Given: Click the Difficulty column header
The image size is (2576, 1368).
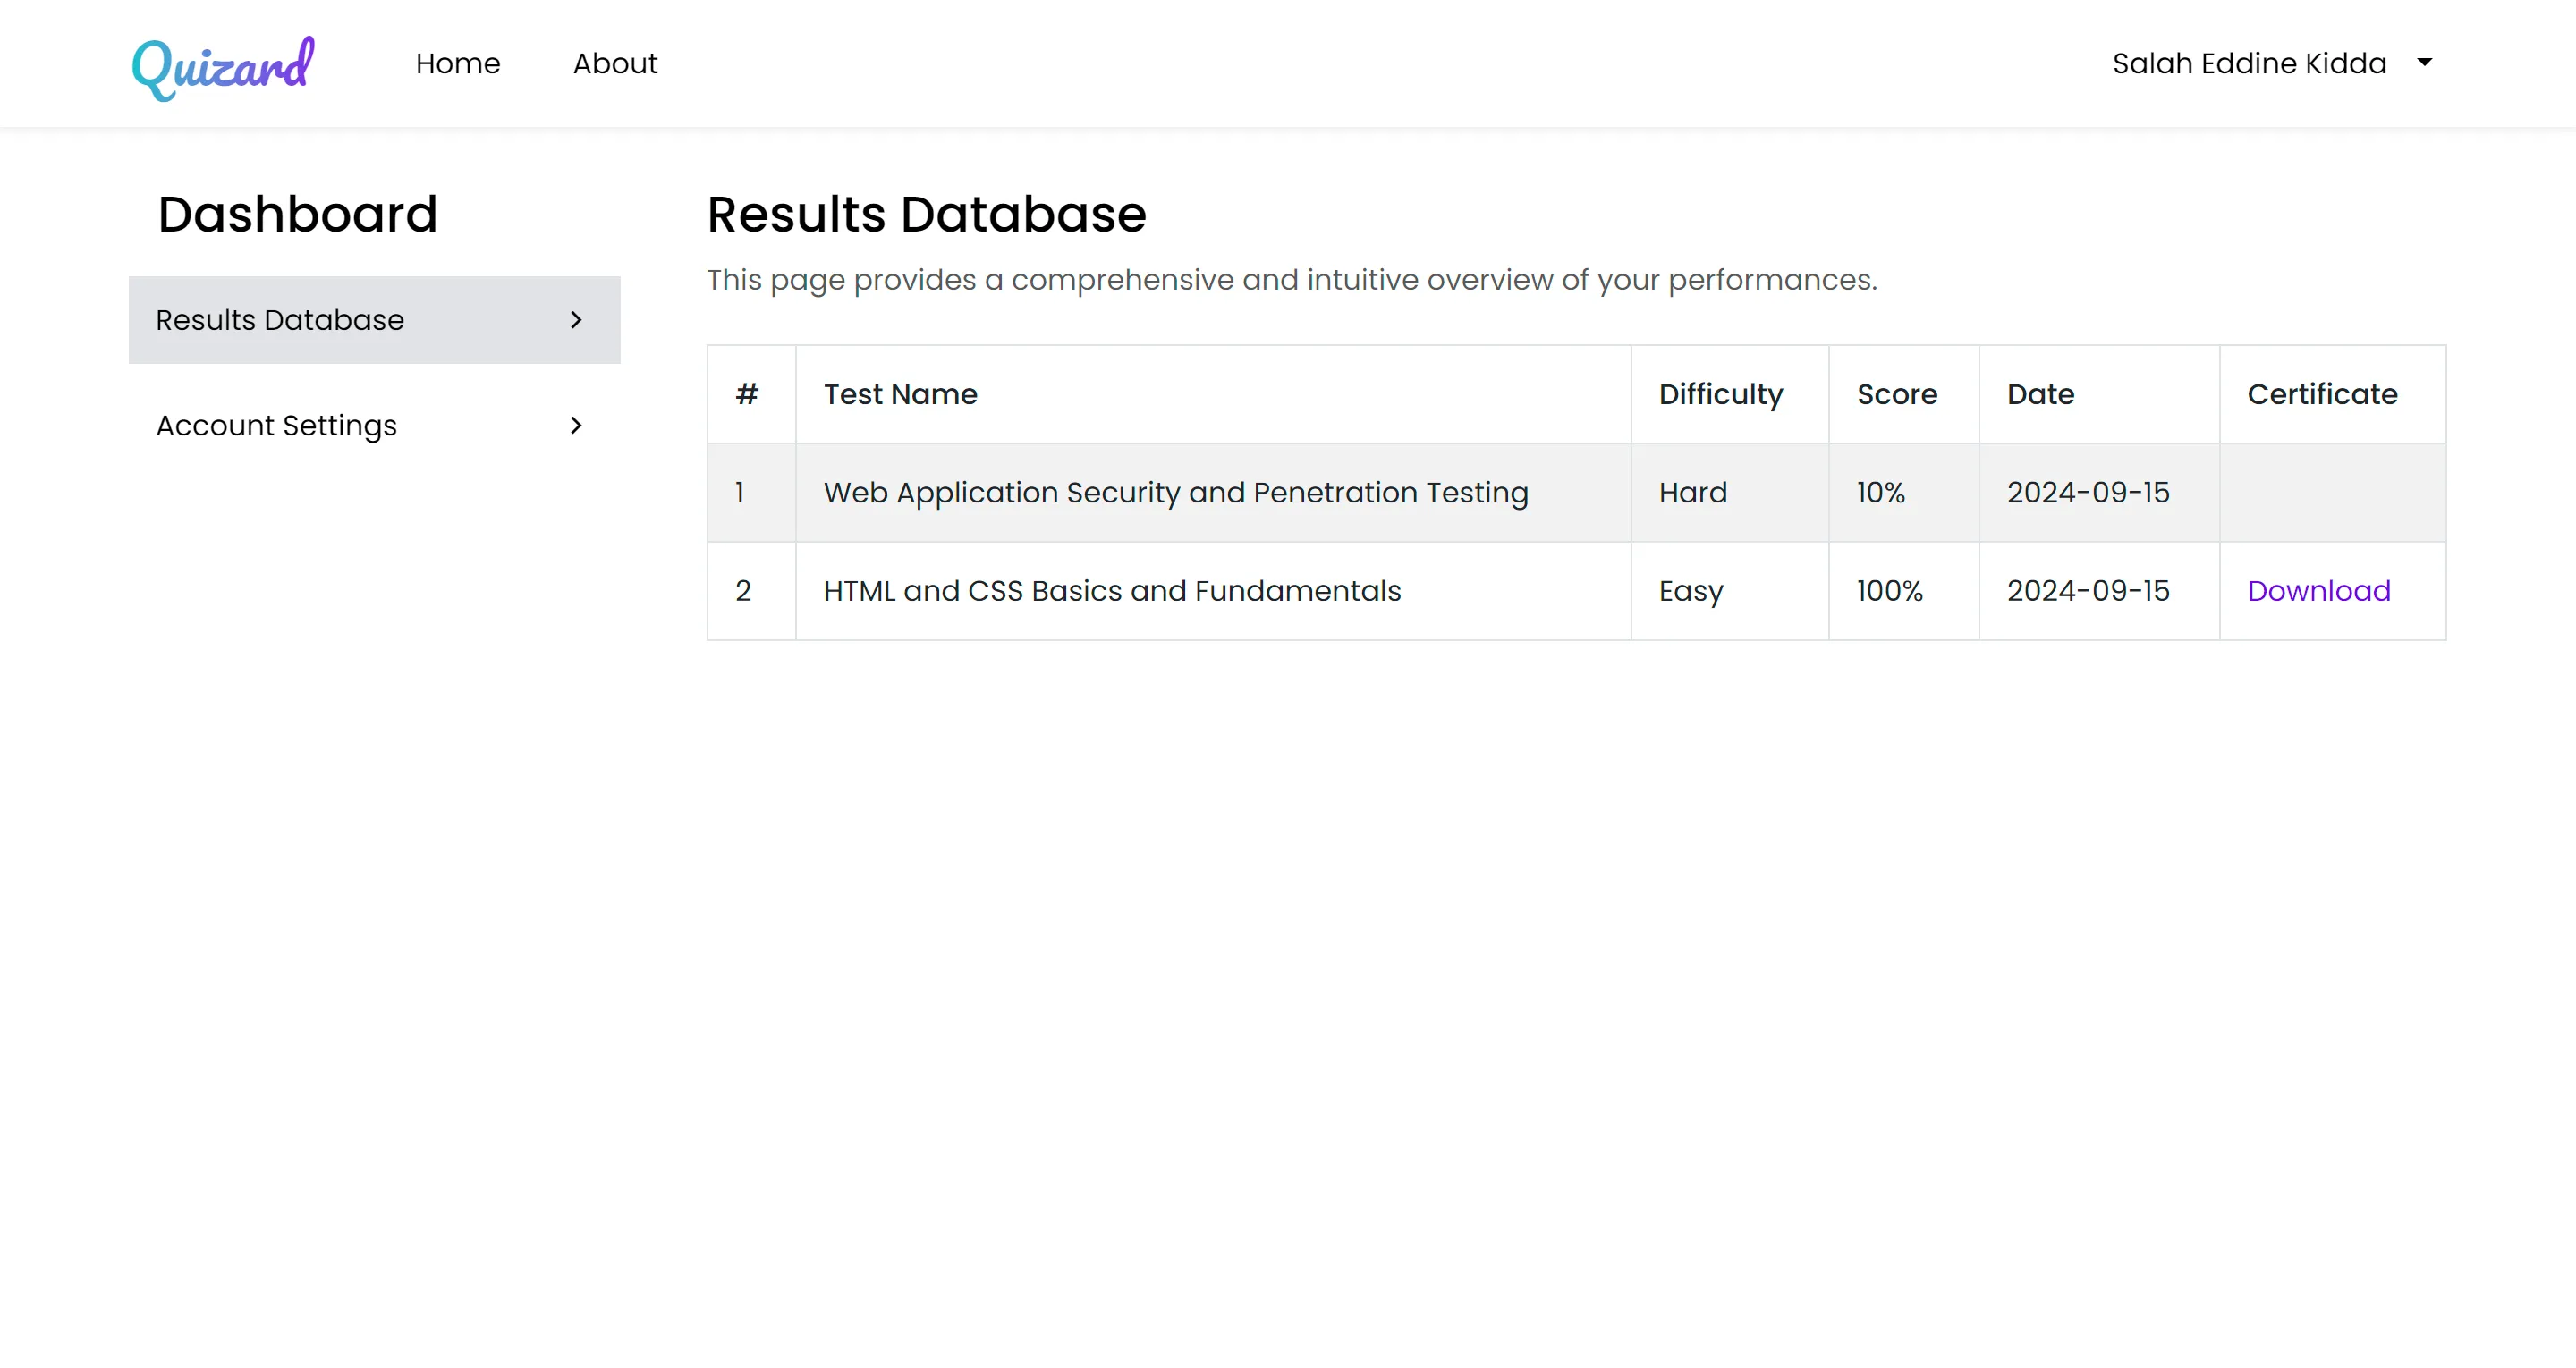Looking at the screenshot, I should click(x=1730, y=394).
